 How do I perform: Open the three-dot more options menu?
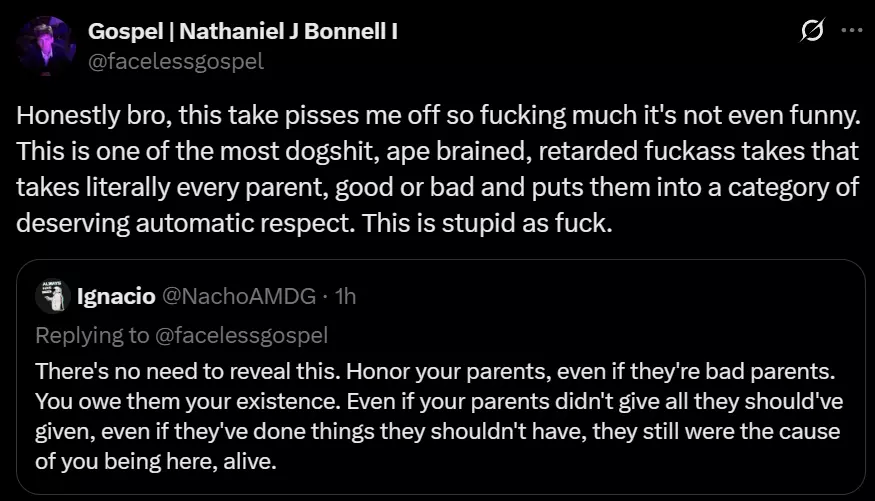[852, 30]
